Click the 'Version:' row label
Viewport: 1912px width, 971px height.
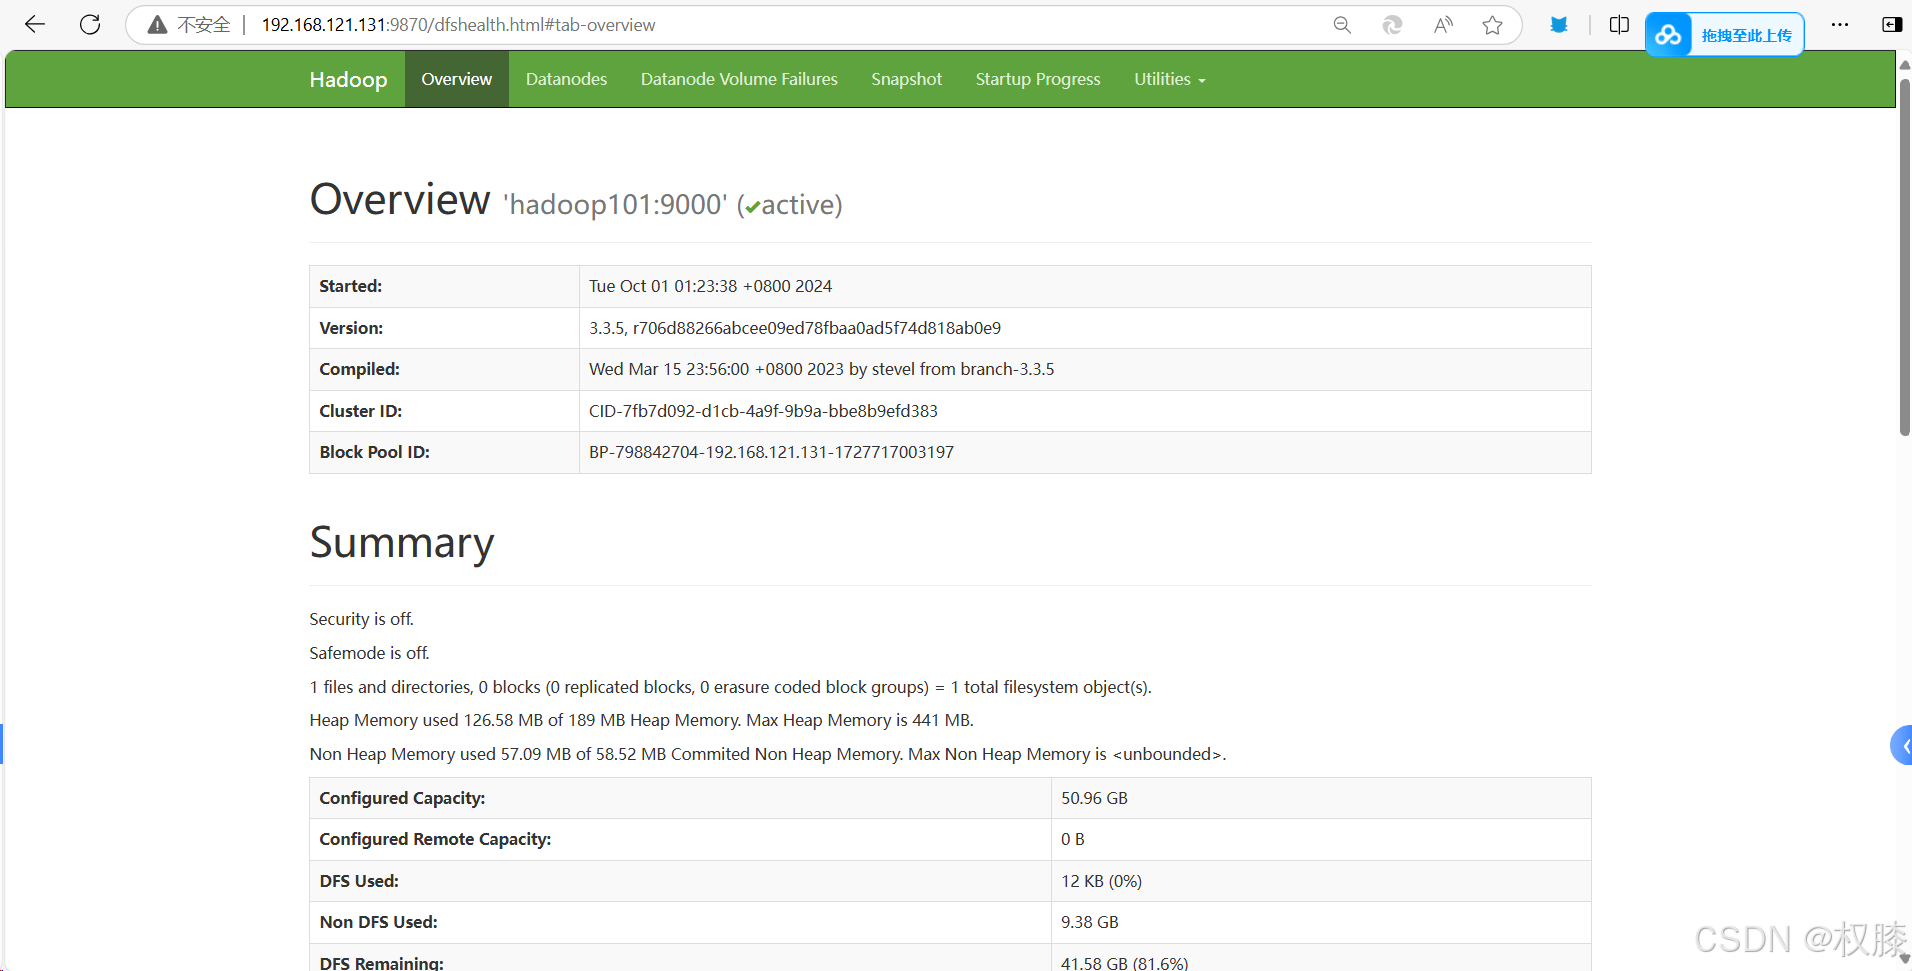[351, 328]
